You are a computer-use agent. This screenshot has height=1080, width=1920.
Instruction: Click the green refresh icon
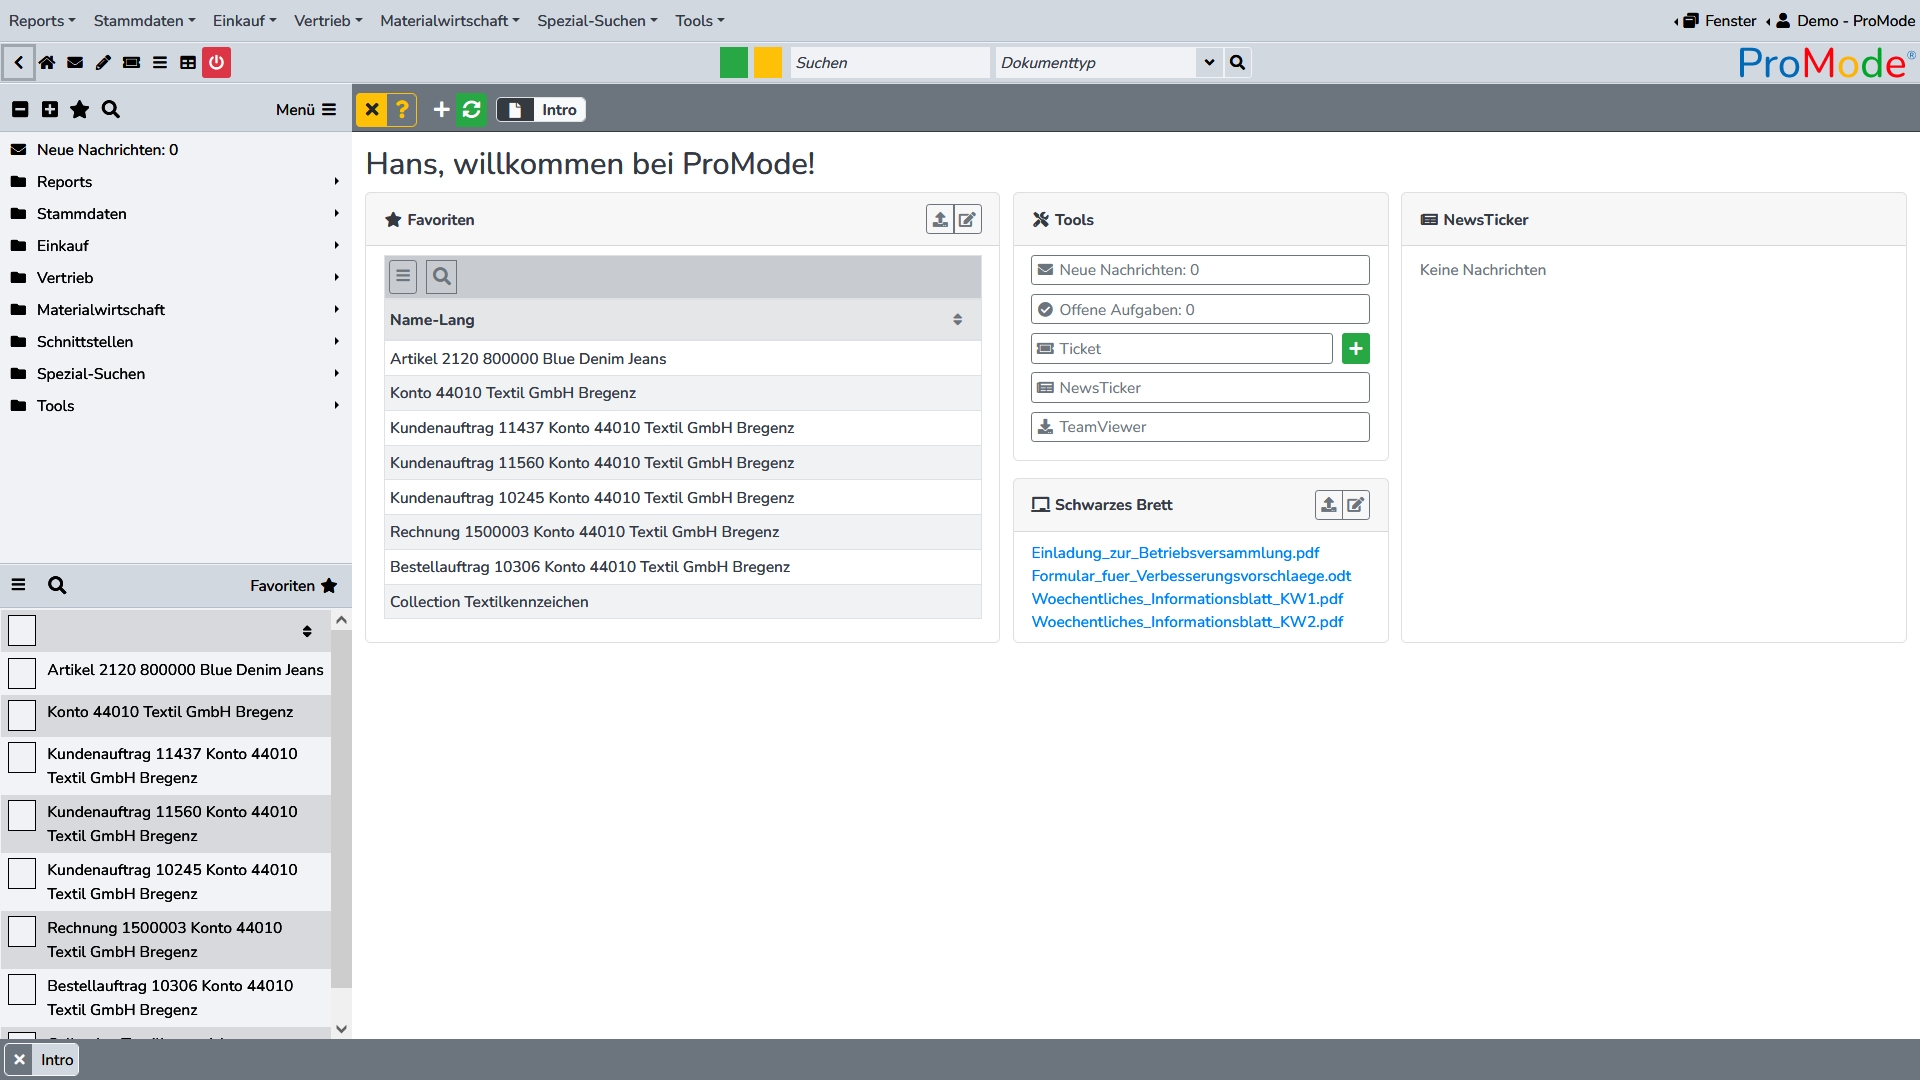pos(472,110)
